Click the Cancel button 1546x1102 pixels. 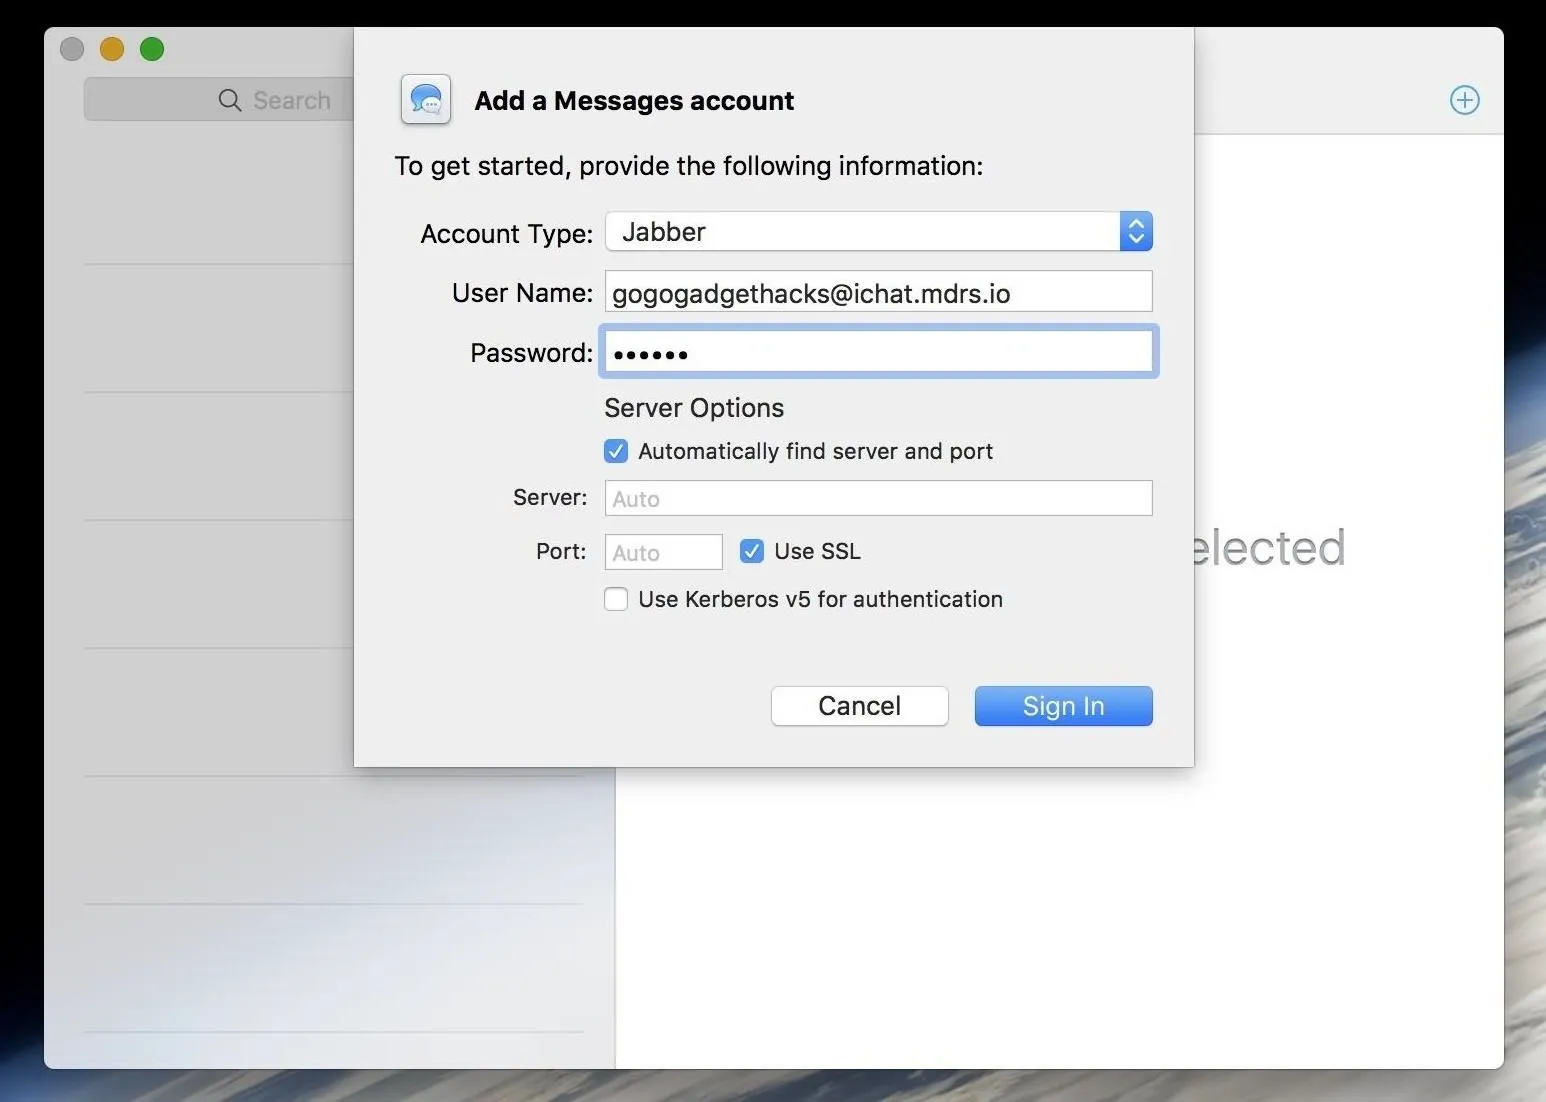pyautogui.click(x=860, y=706)
